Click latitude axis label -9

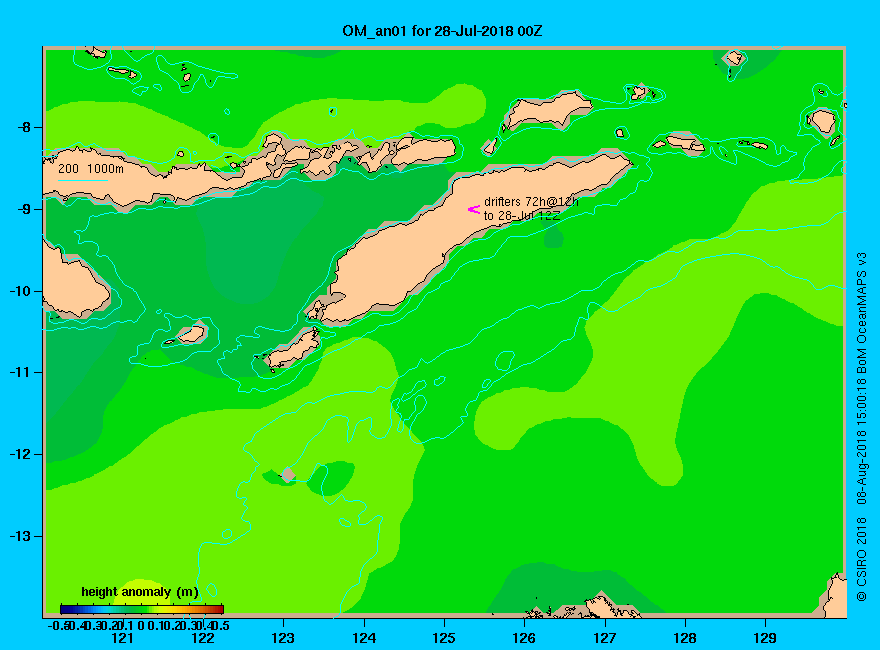coord(24,209)
